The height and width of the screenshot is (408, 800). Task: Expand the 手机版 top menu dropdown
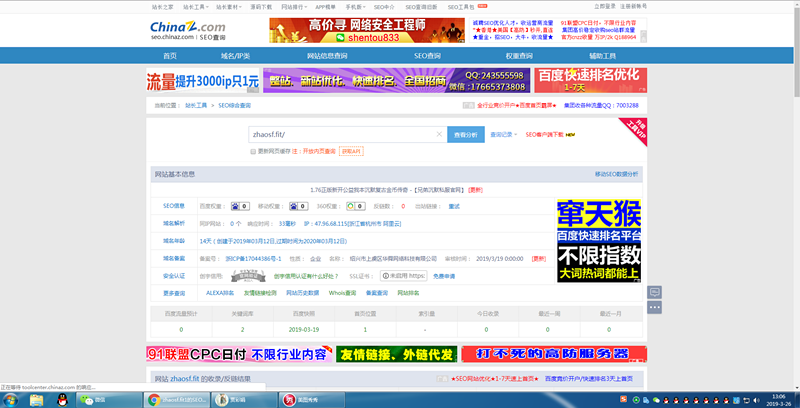[x=355, y=7]
